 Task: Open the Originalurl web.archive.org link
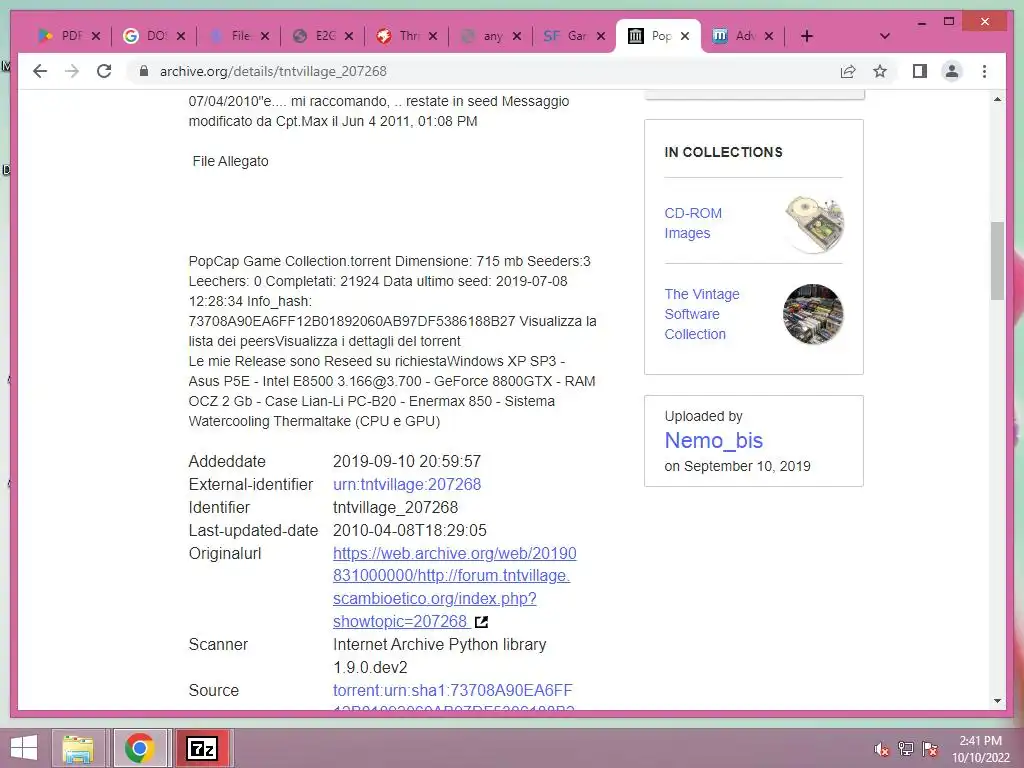point(455,587)
